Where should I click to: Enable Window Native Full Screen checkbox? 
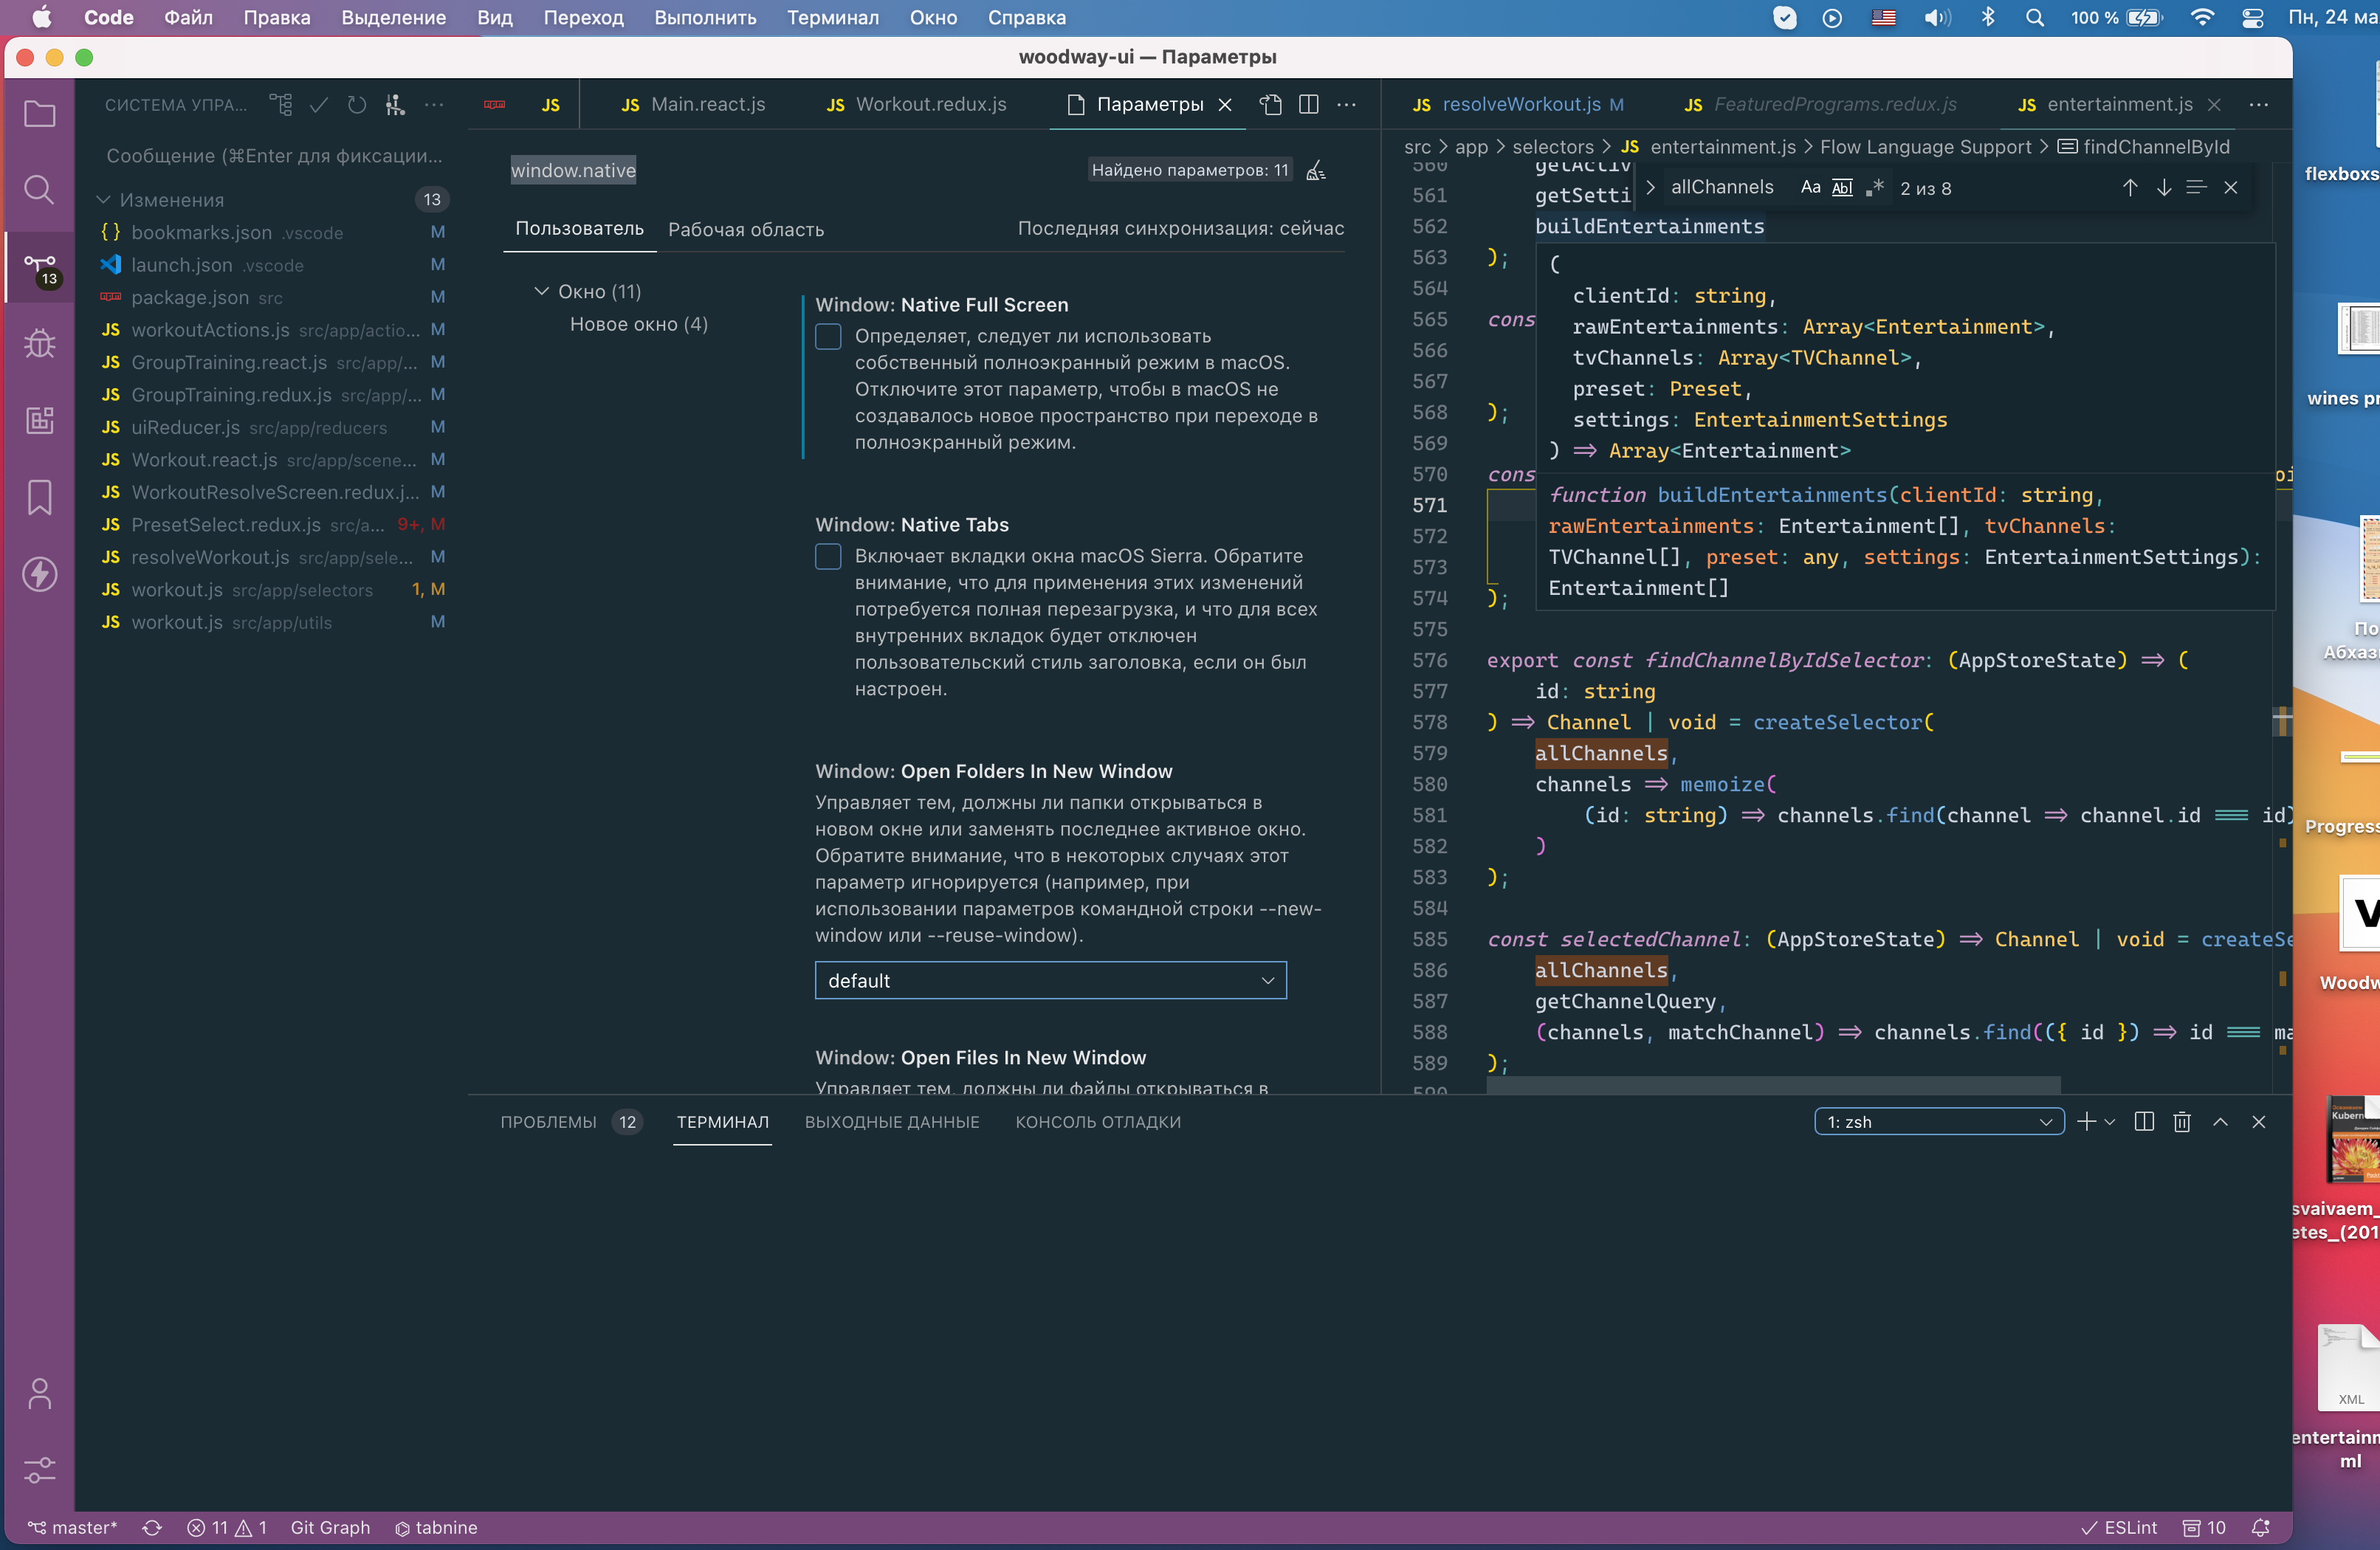tap(828, 336)
